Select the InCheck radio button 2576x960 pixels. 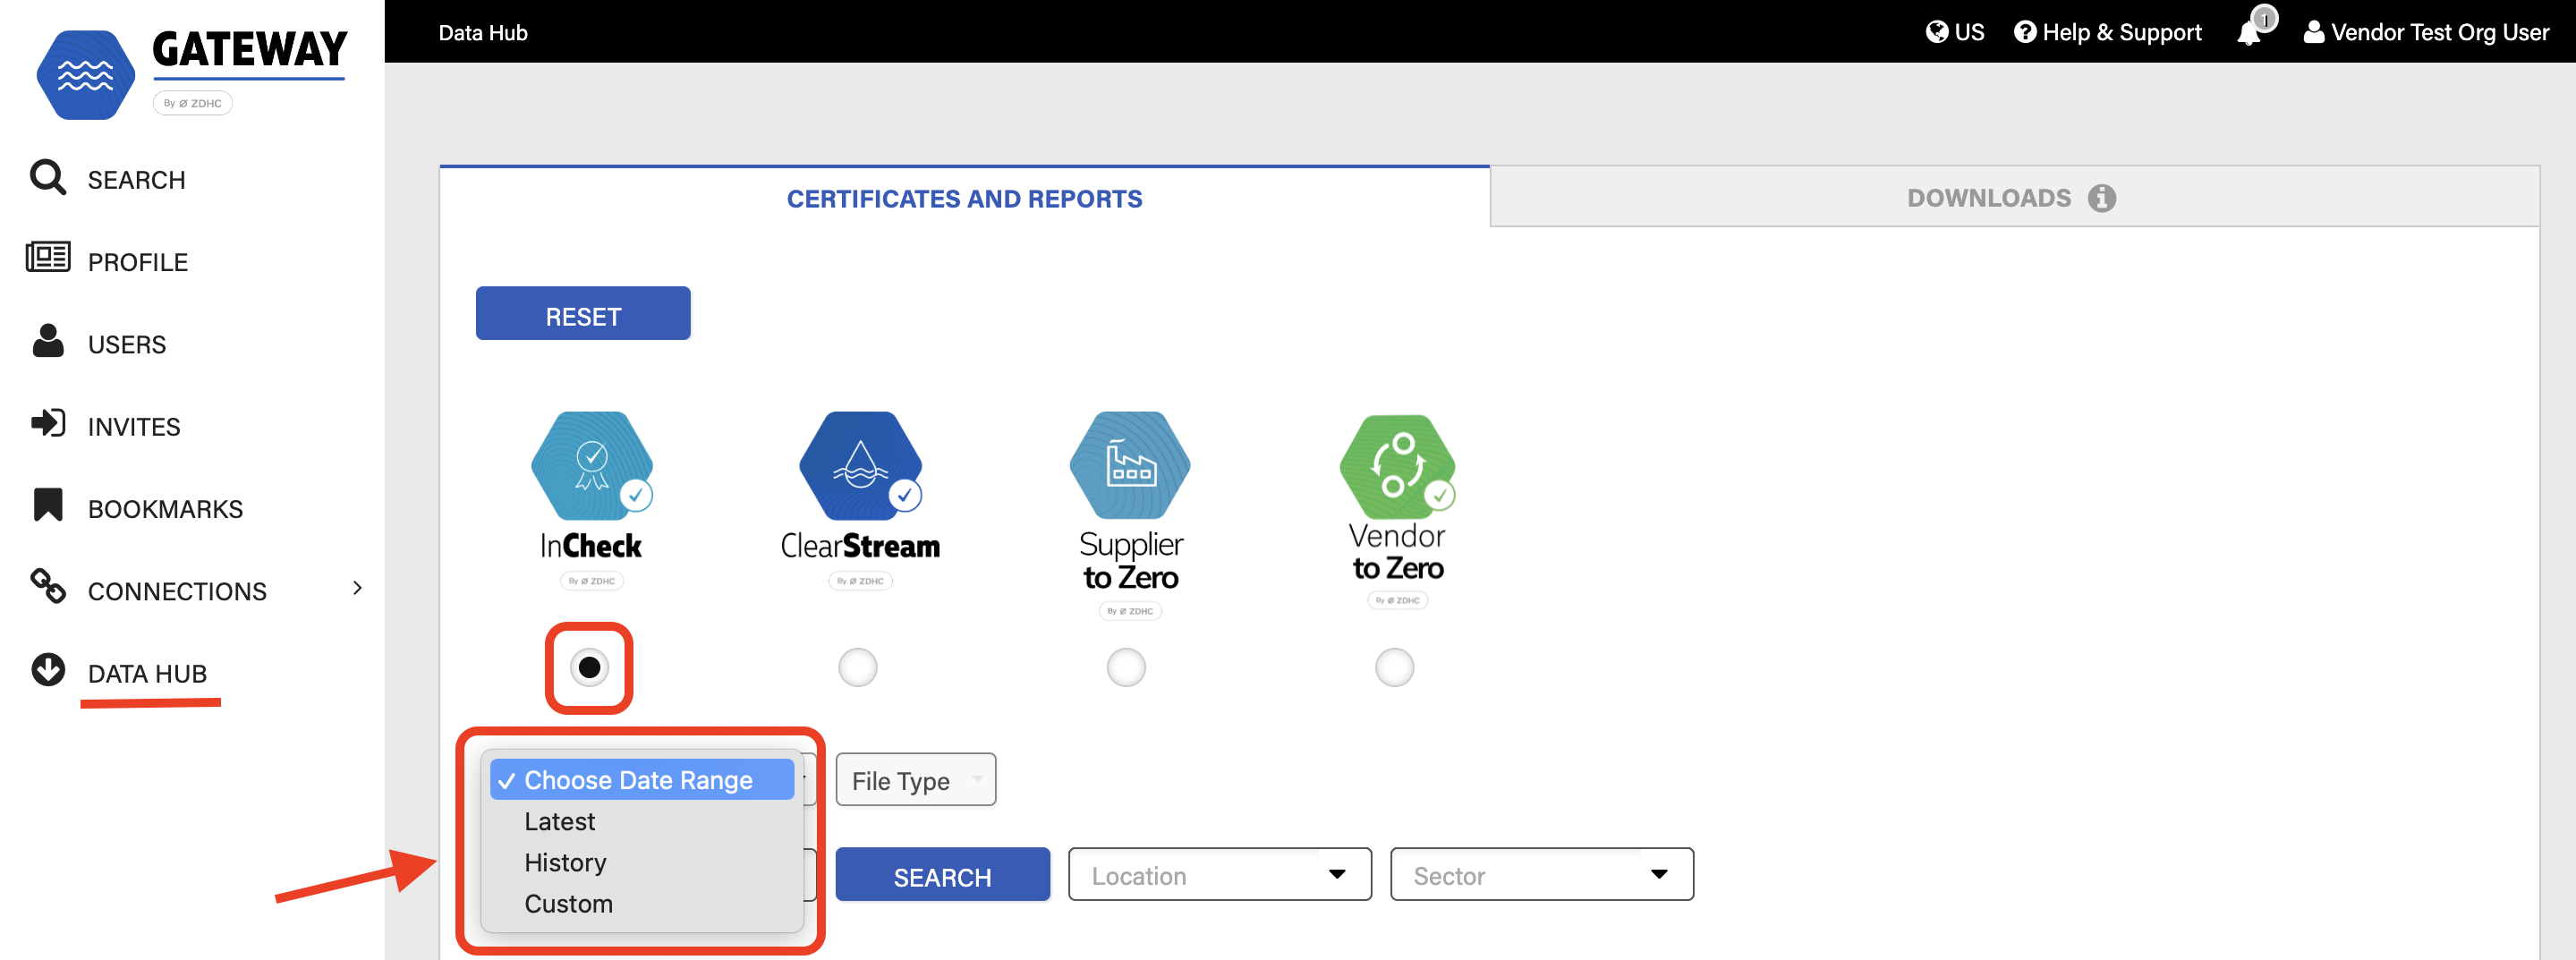click(x=589, y=667)
